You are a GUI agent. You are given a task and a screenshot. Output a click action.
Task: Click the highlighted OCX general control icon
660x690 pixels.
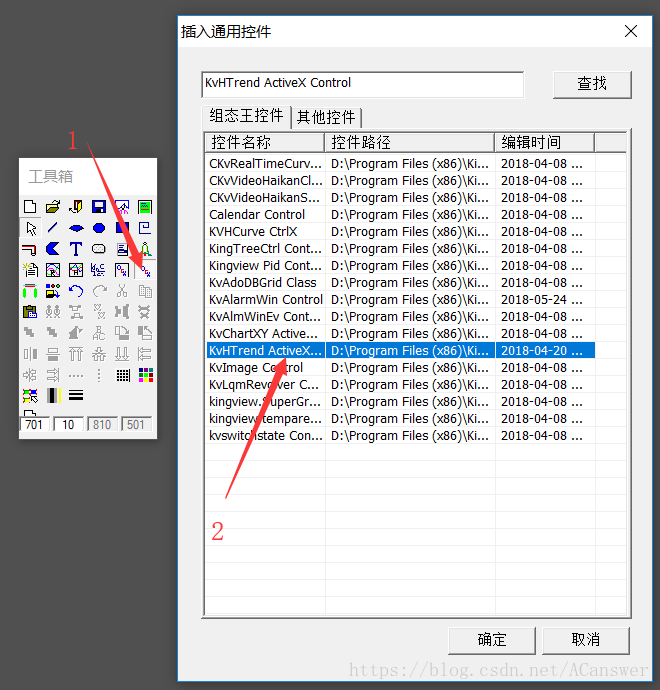[x=145, y=270]
